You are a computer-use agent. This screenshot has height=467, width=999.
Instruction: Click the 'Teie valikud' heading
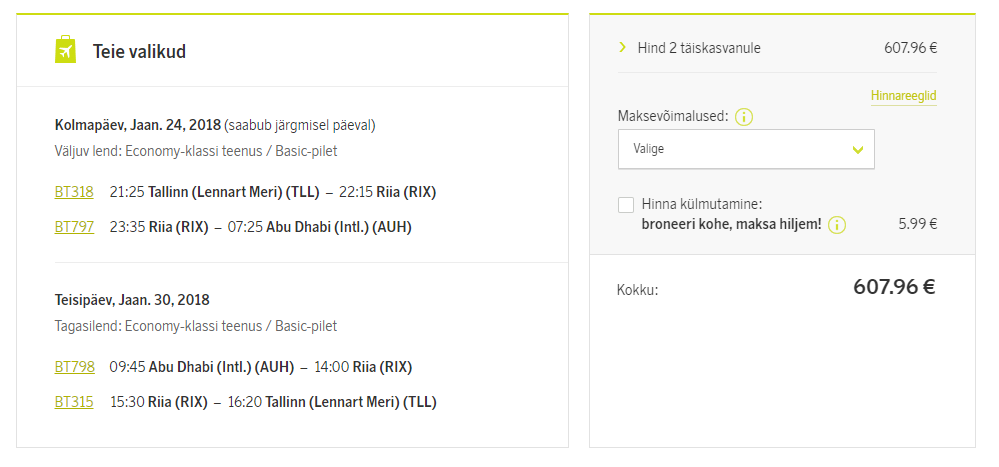point(139,52)
